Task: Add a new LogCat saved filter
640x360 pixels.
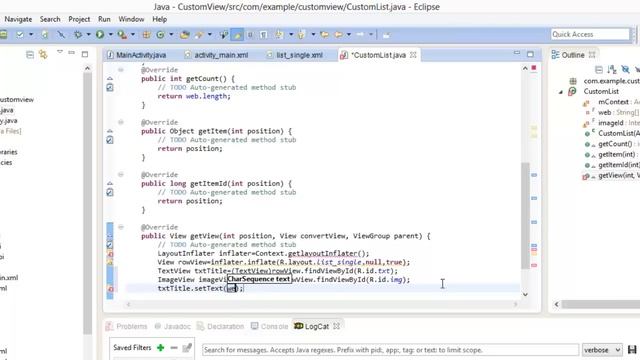Action: click(x=160, y=348)
